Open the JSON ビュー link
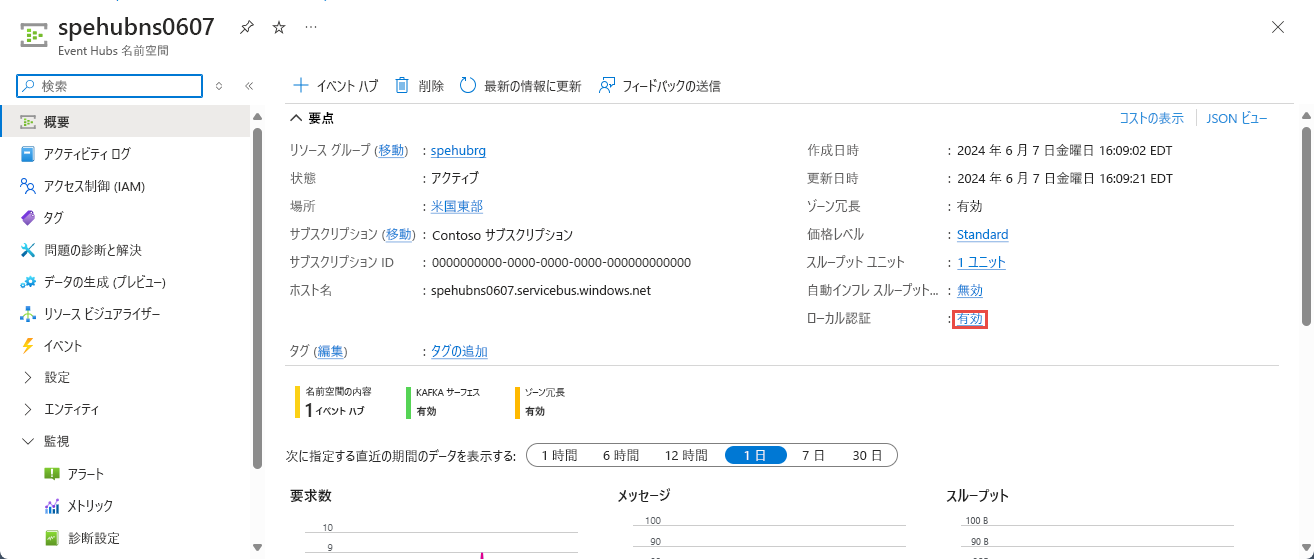Screen dimensions: 1314x559 pyautogui.click(x=1237, y=118)
